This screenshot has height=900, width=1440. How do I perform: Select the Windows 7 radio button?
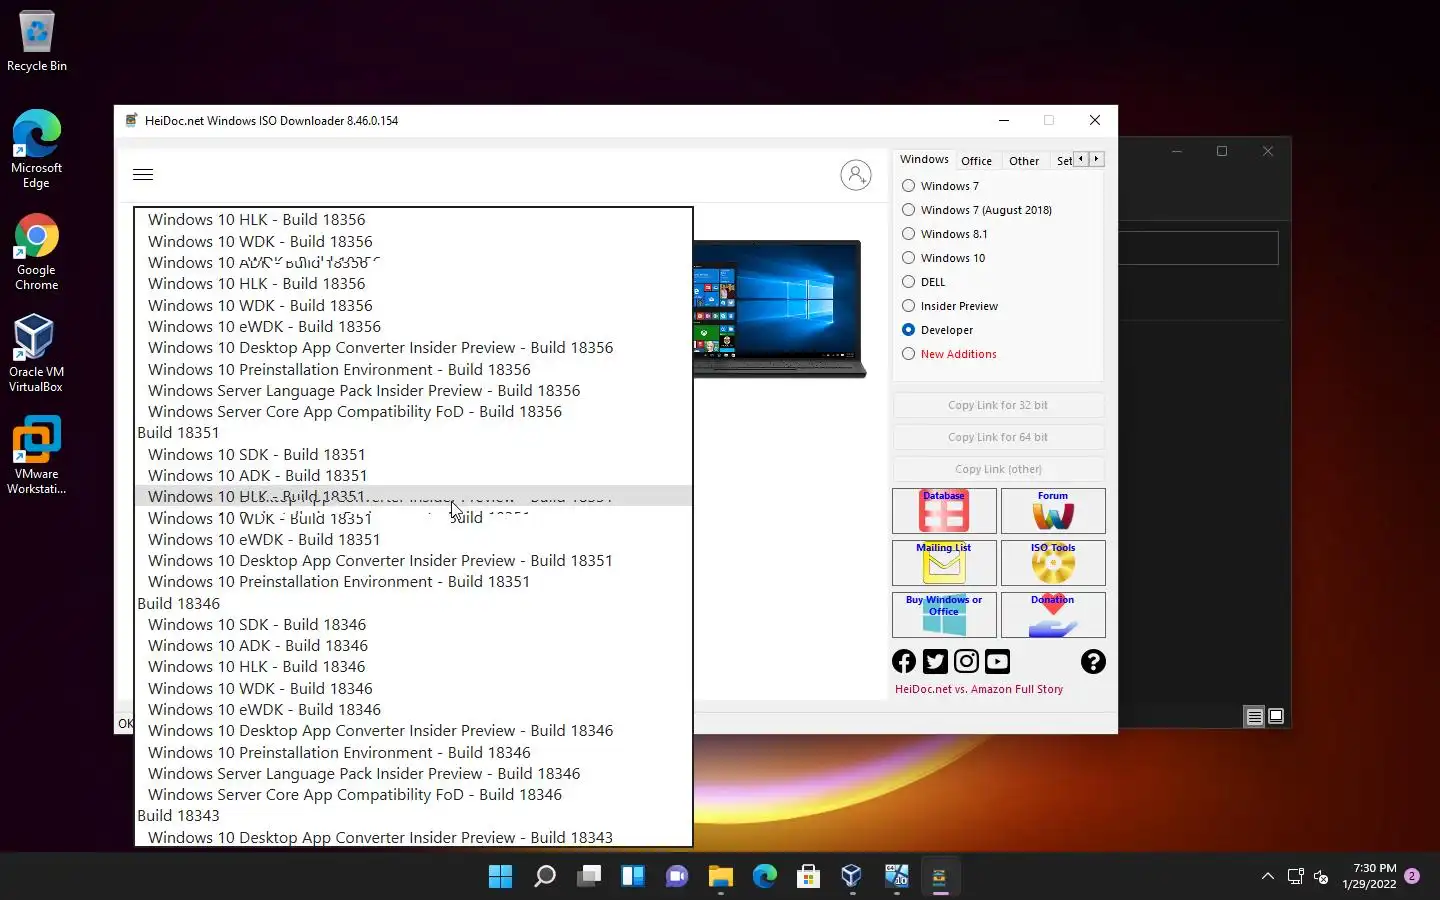908,186
